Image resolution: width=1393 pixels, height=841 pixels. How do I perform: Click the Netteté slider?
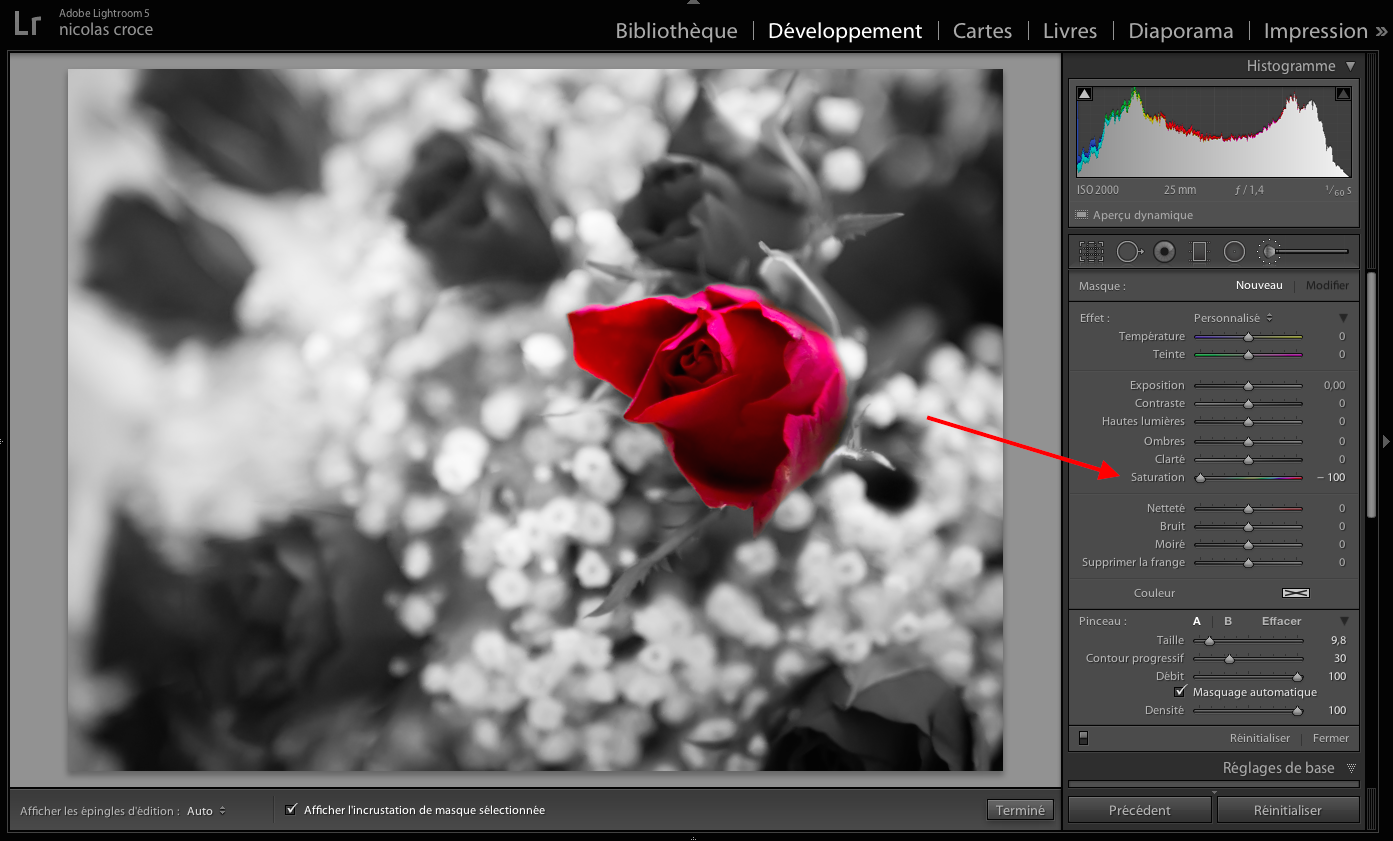(1249, 508)
